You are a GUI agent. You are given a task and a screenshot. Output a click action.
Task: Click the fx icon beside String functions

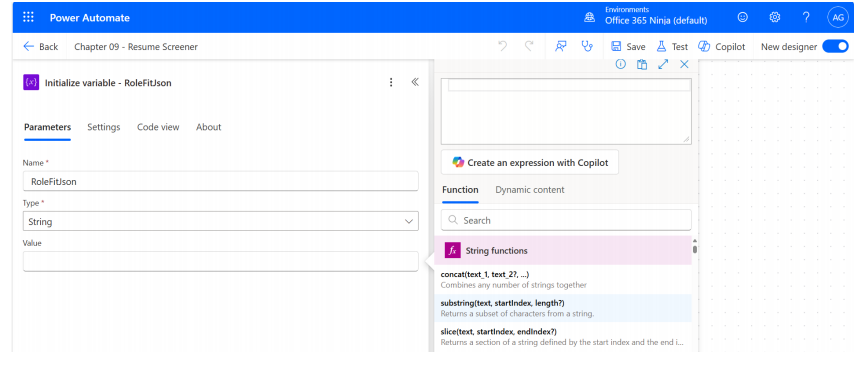point(453,250)
